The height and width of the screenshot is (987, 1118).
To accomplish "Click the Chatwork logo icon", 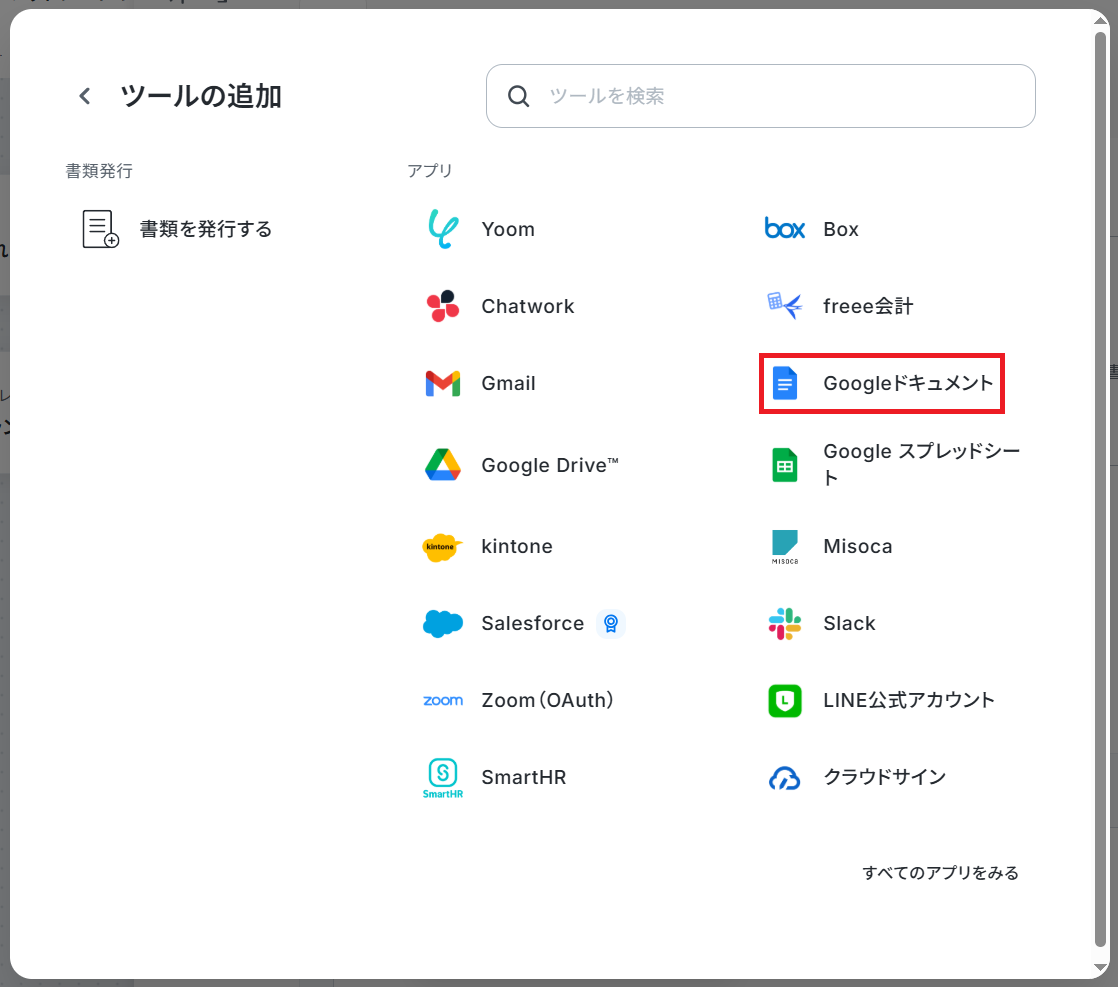I will [443, 306].
